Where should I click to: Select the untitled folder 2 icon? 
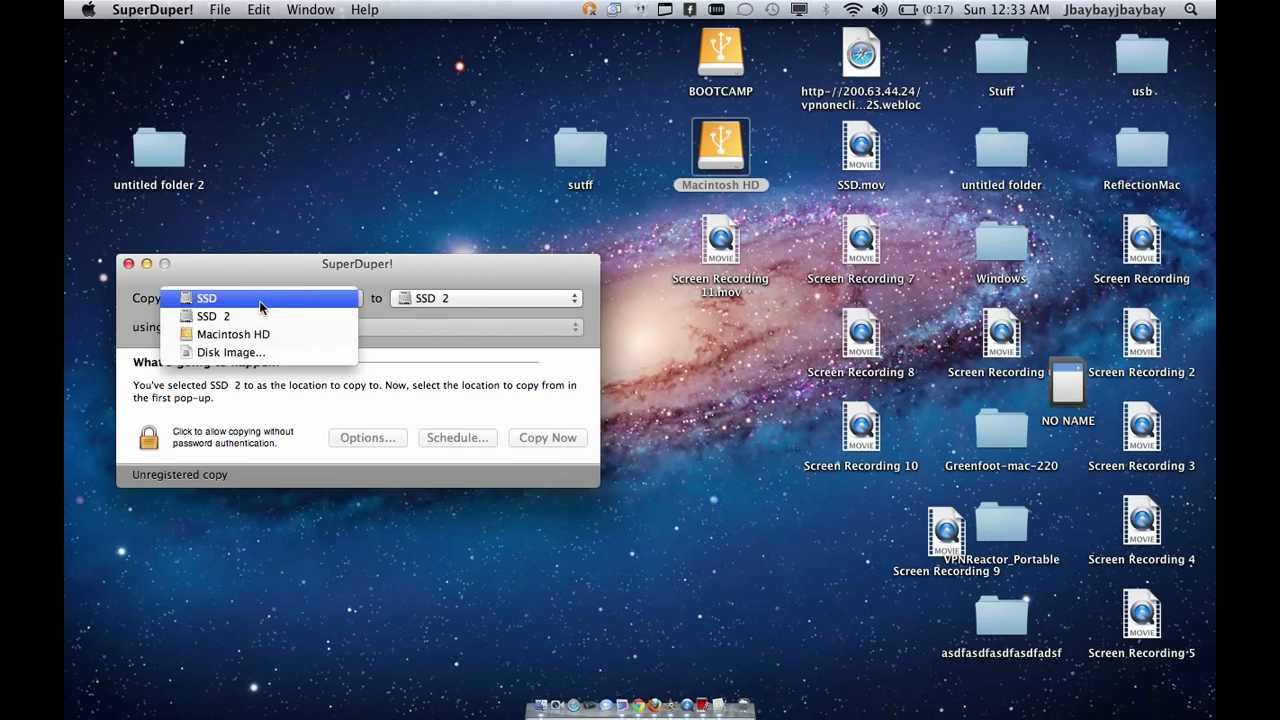pyautogui.click(x=159, y=147)
